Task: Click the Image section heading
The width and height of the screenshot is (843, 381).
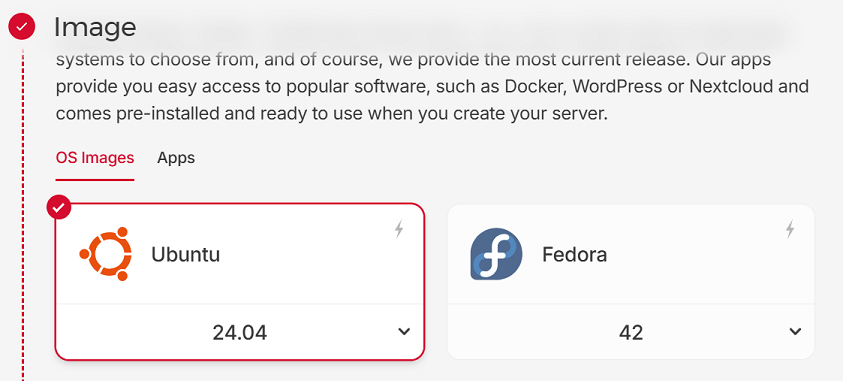Action: 95,27
